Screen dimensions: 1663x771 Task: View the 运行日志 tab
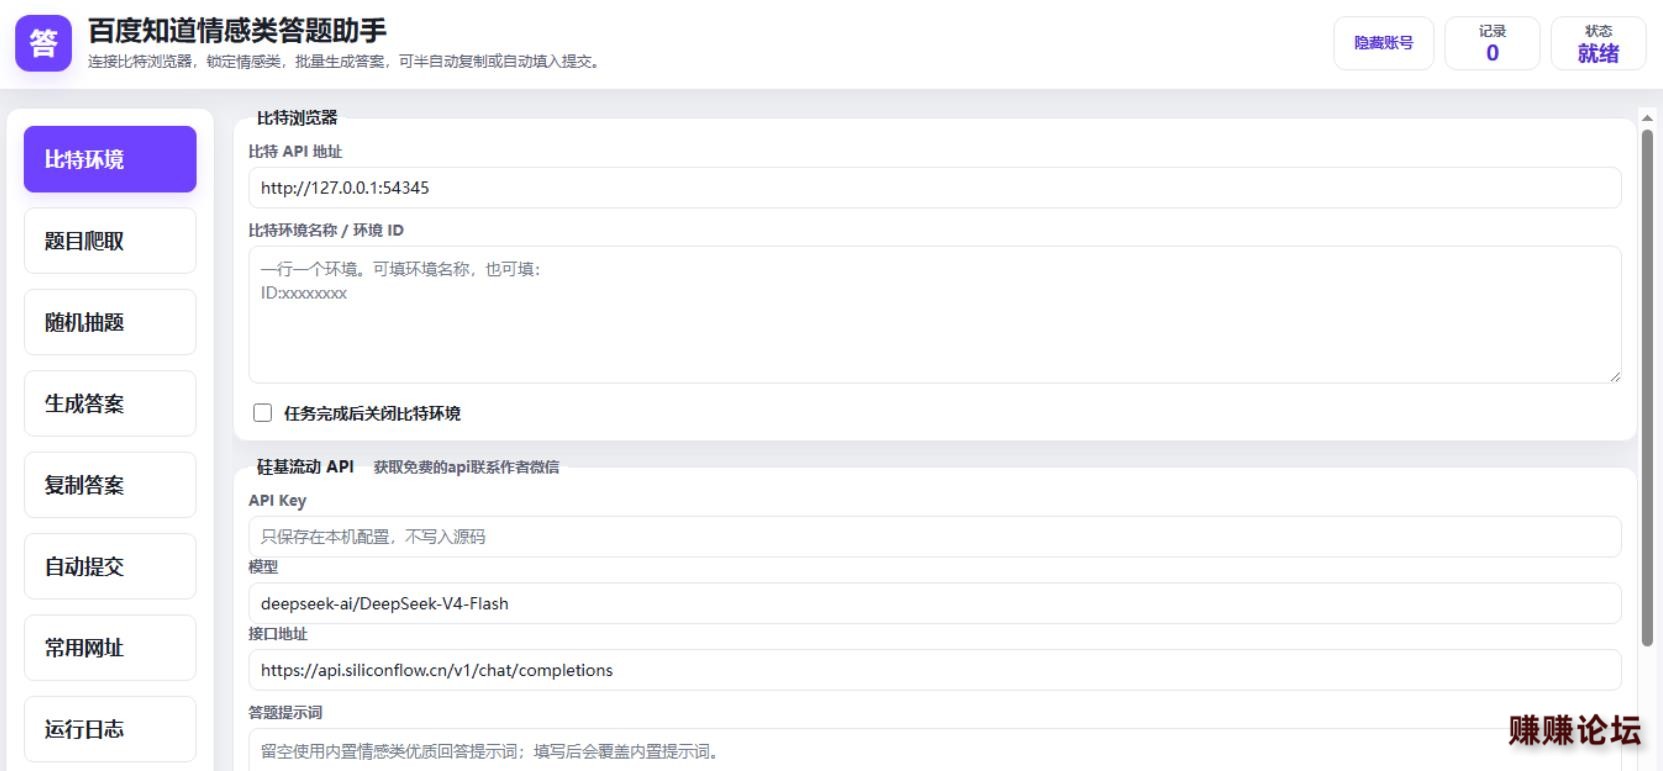110,729
